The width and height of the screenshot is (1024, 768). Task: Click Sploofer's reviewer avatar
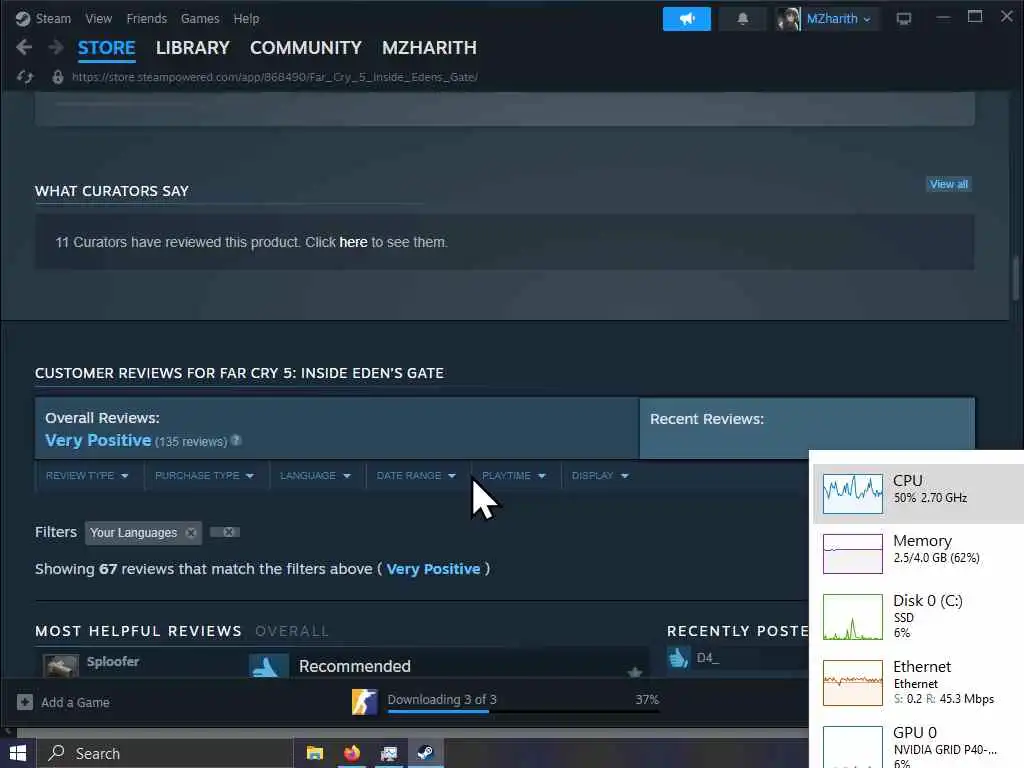61,665
